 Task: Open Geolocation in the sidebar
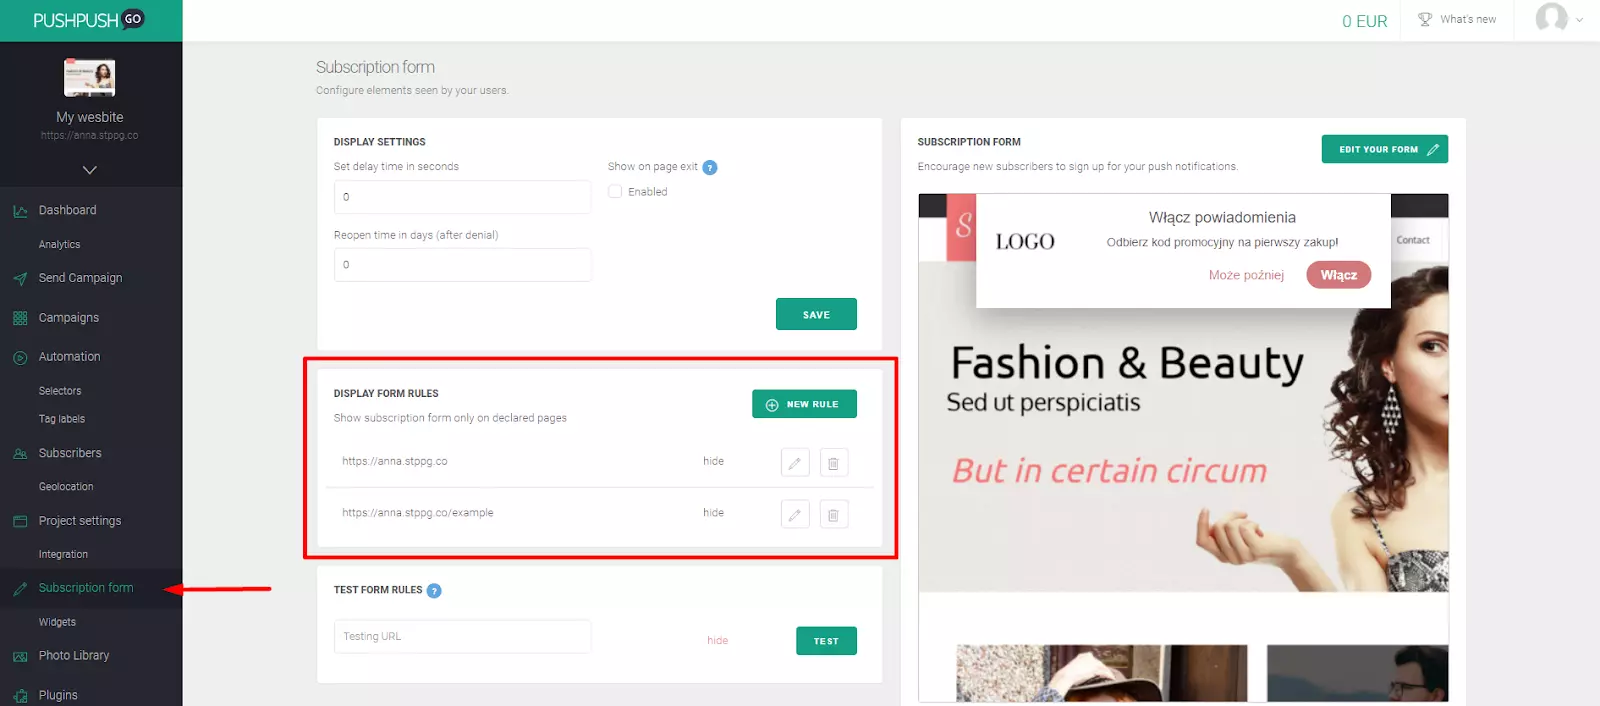(x=66, y=486)
